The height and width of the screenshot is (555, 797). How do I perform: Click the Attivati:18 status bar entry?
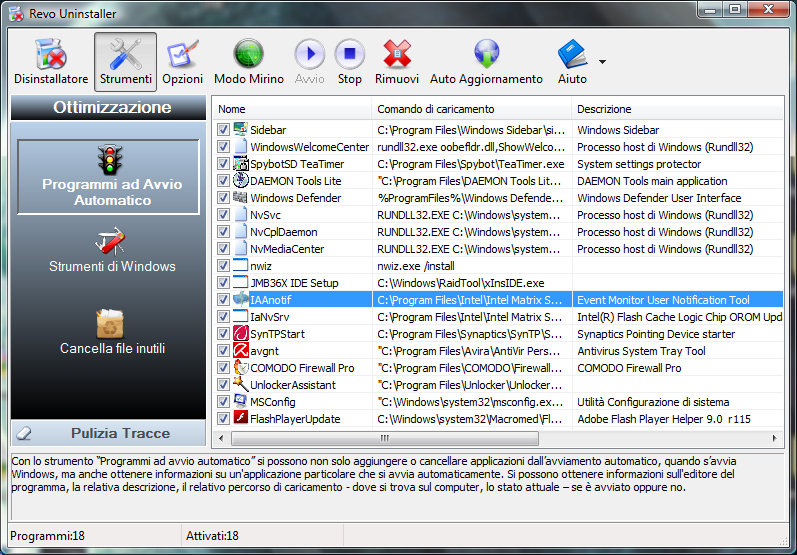(x=212, y=536)
